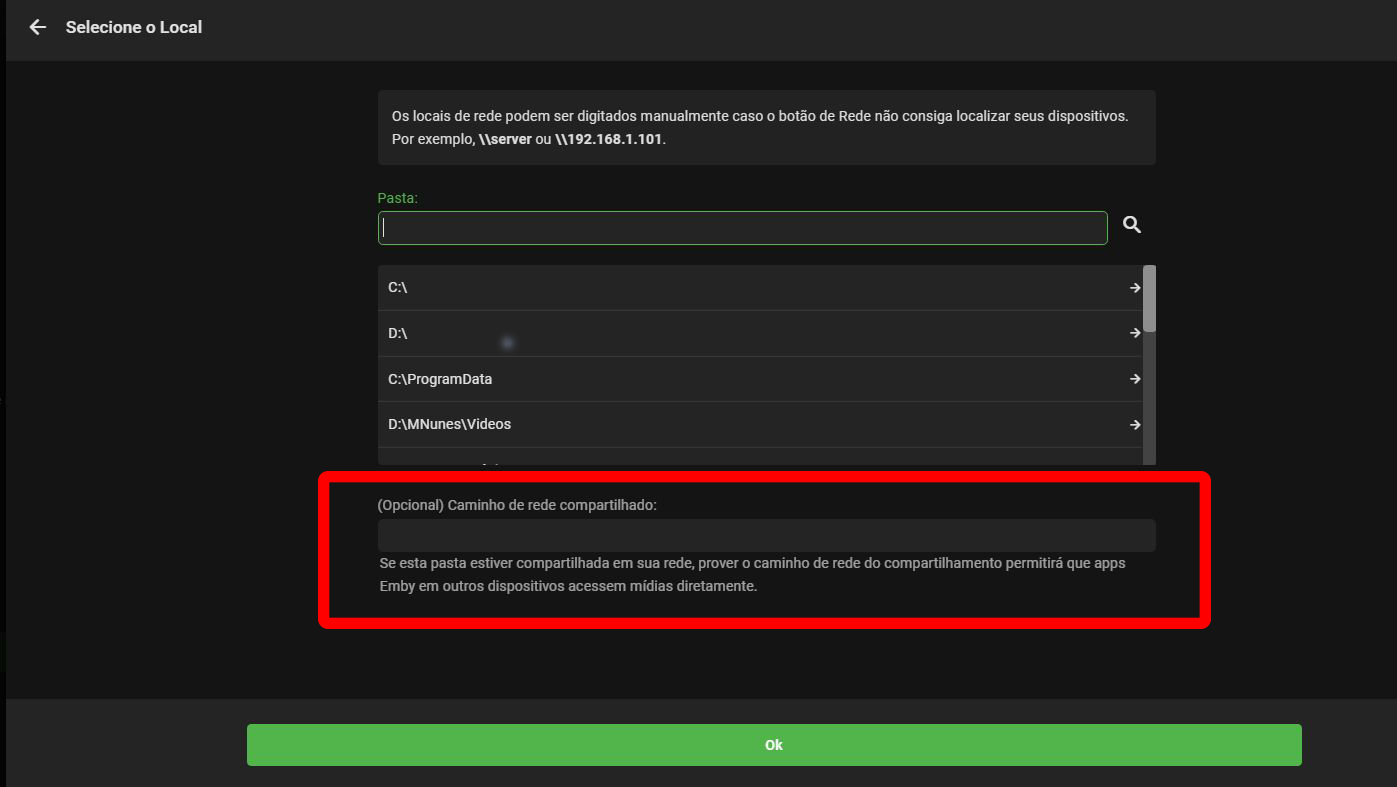The height and width of the screenshot is (787, 1397).
Task: Open the C:\ drive arrow
Action: point(1135,288)
